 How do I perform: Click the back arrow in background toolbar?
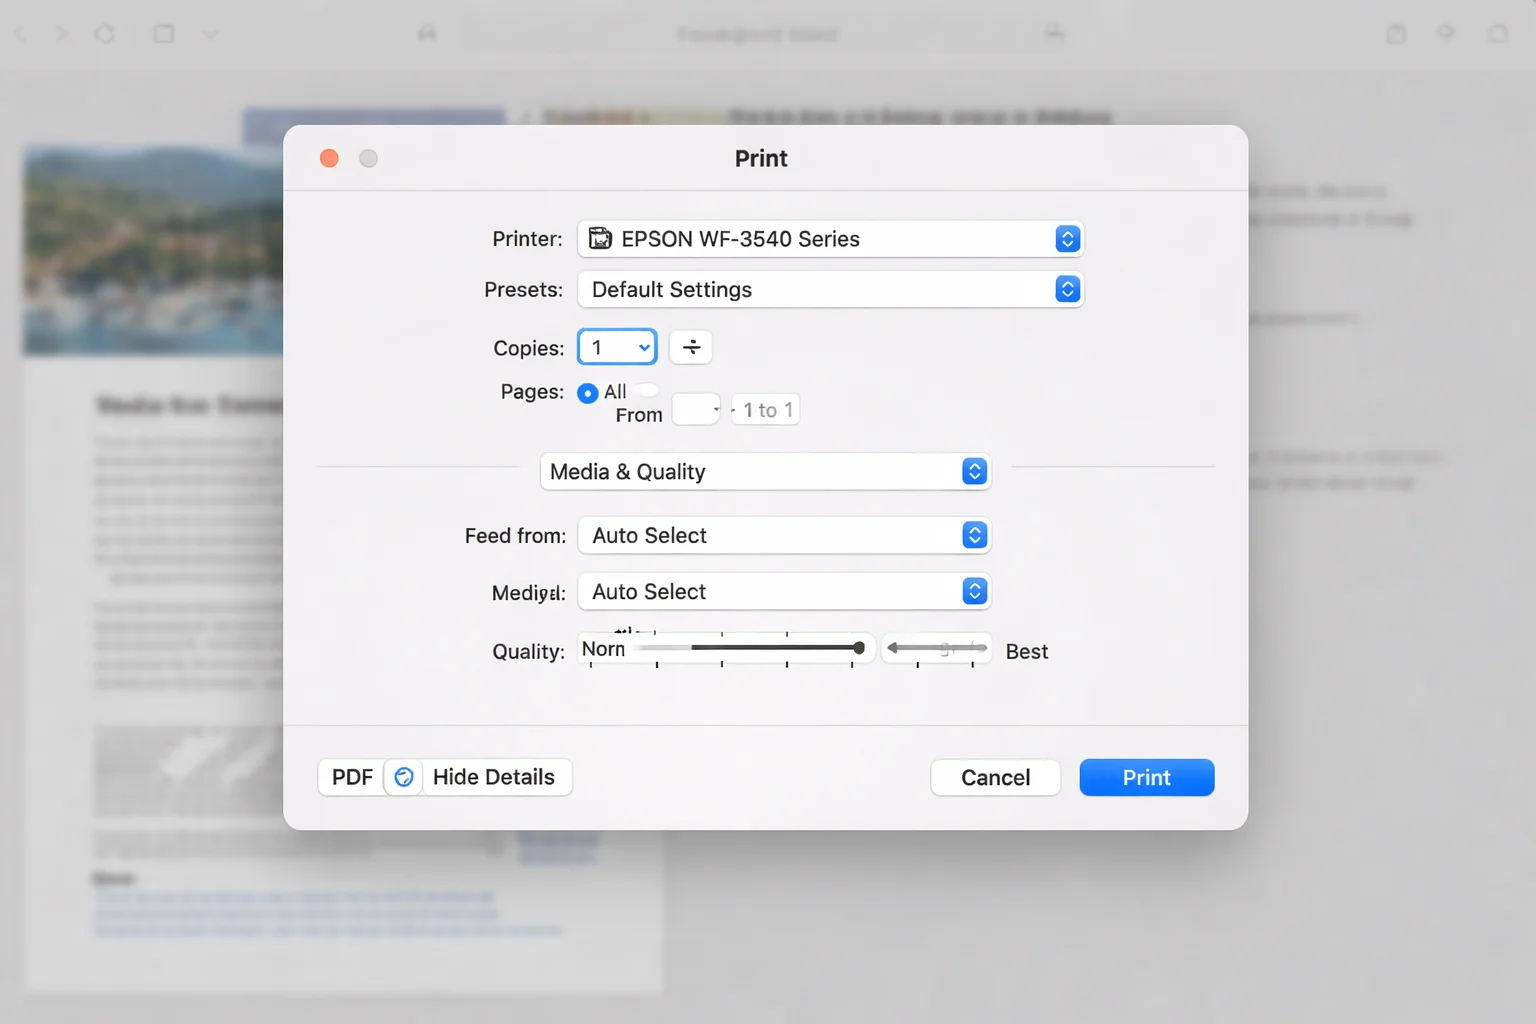(21, 34)
